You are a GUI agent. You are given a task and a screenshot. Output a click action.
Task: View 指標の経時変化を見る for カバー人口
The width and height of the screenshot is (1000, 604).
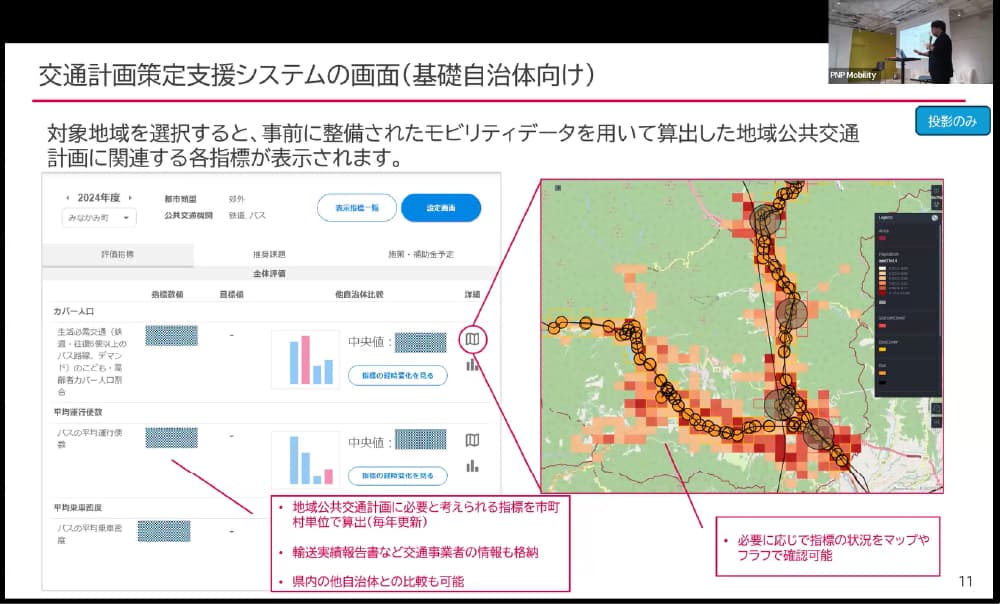[397, 375]
